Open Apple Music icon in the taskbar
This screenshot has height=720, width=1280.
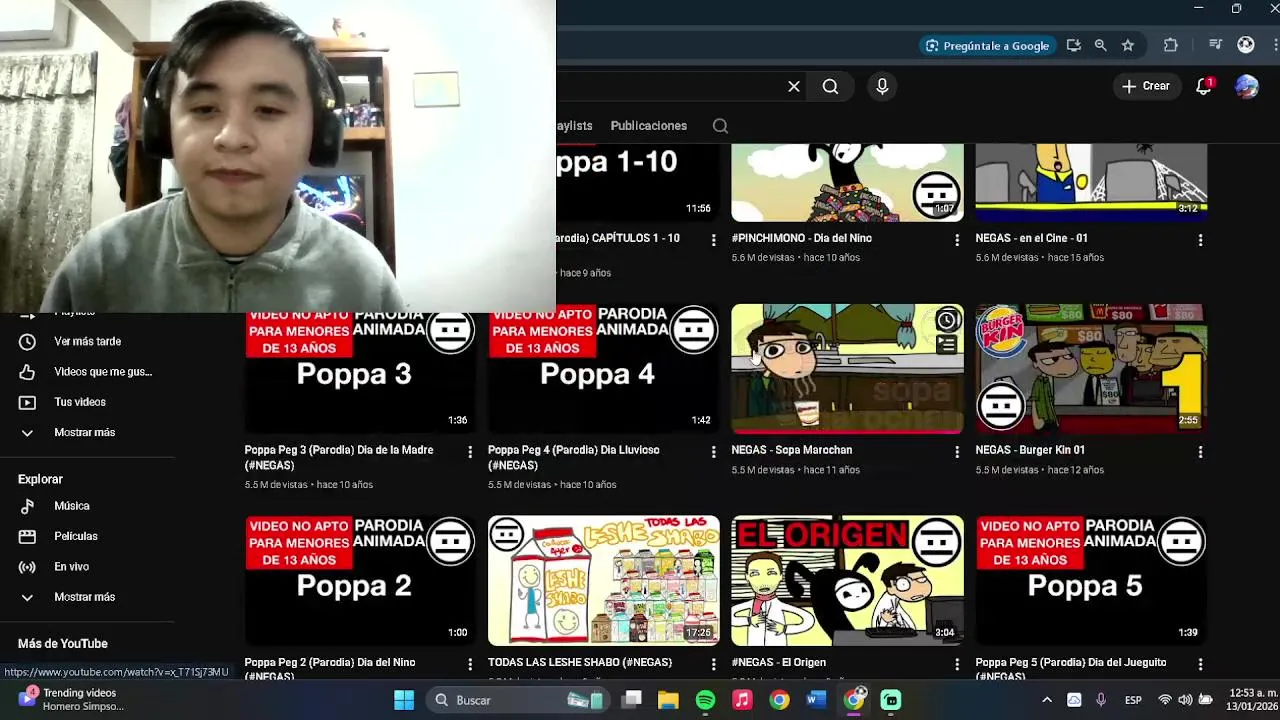(742, 700)
